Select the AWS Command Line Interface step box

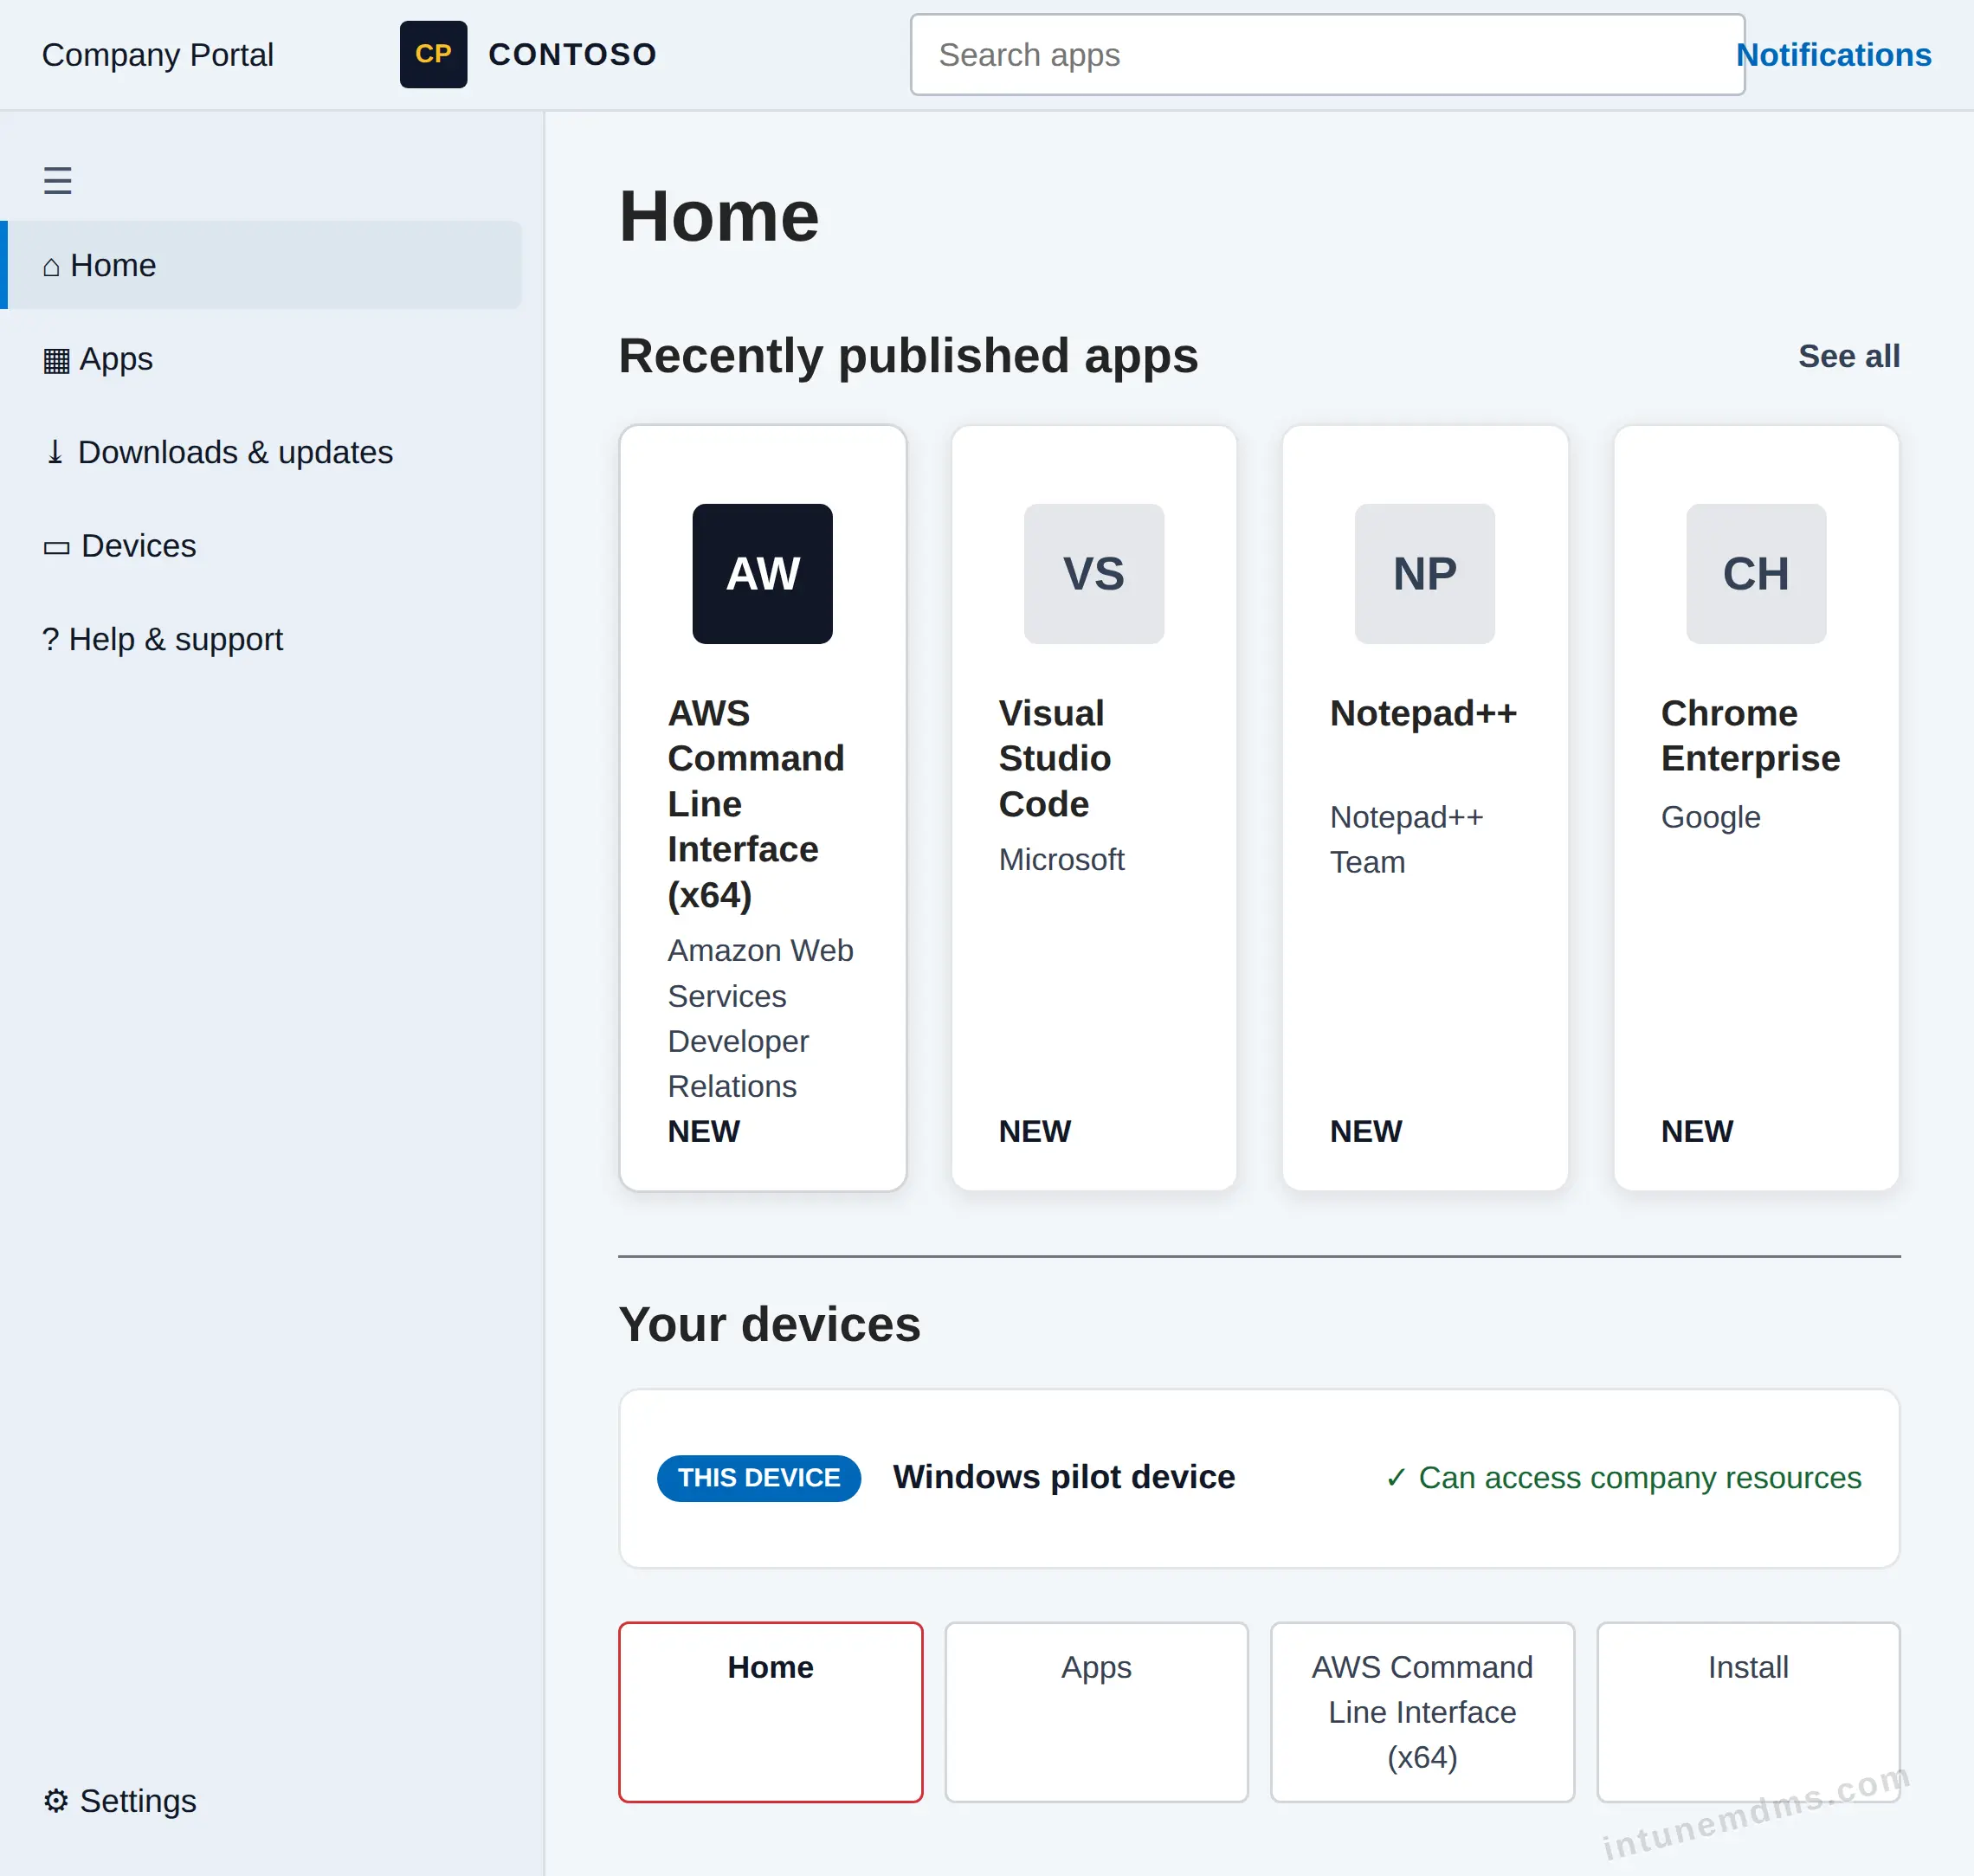[1422, 1712]
